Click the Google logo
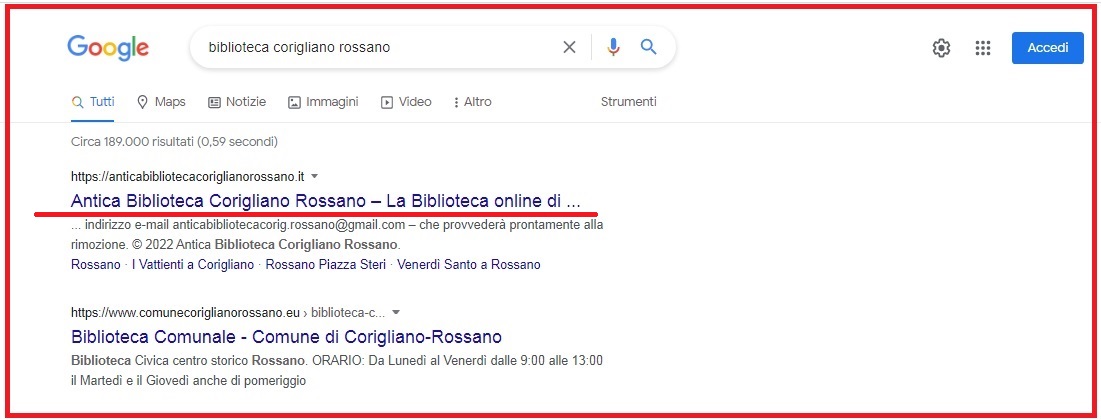 (108, 48)
